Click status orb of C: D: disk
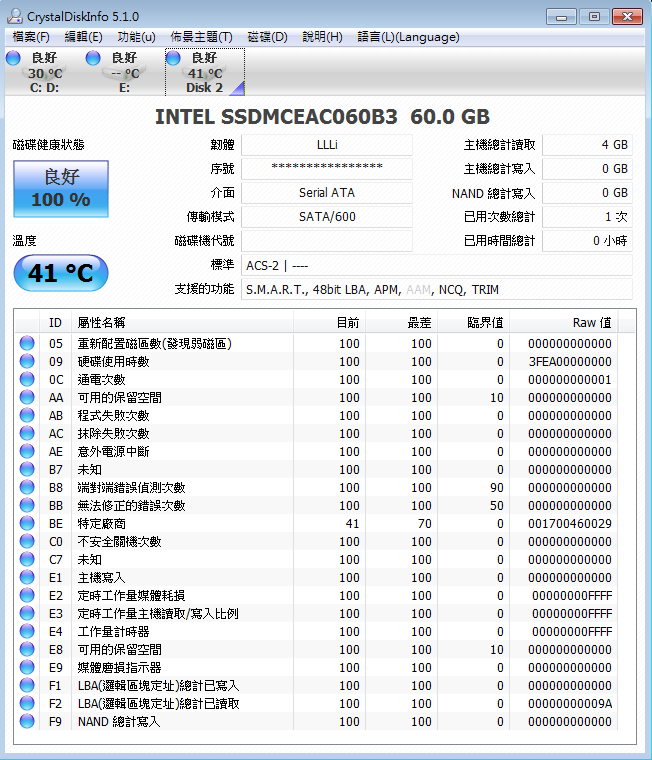The image size is (652, 760). click(x=13, y=59)
